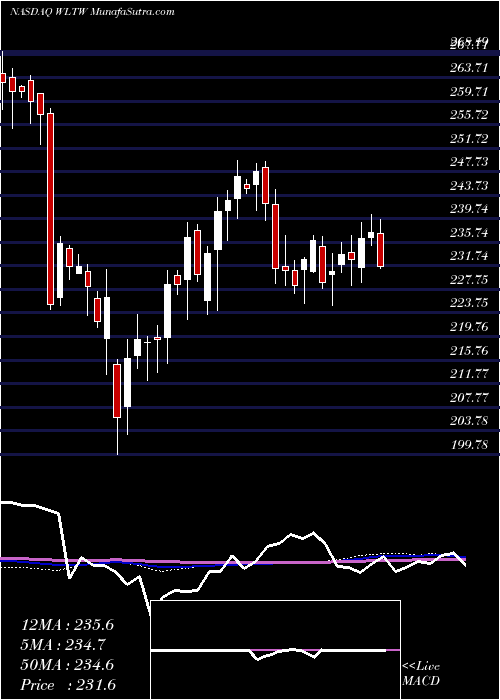Click the 251.72 price axis label
Image resolution: width=500 pixels, height=700 pixels.
pos(468,138)
